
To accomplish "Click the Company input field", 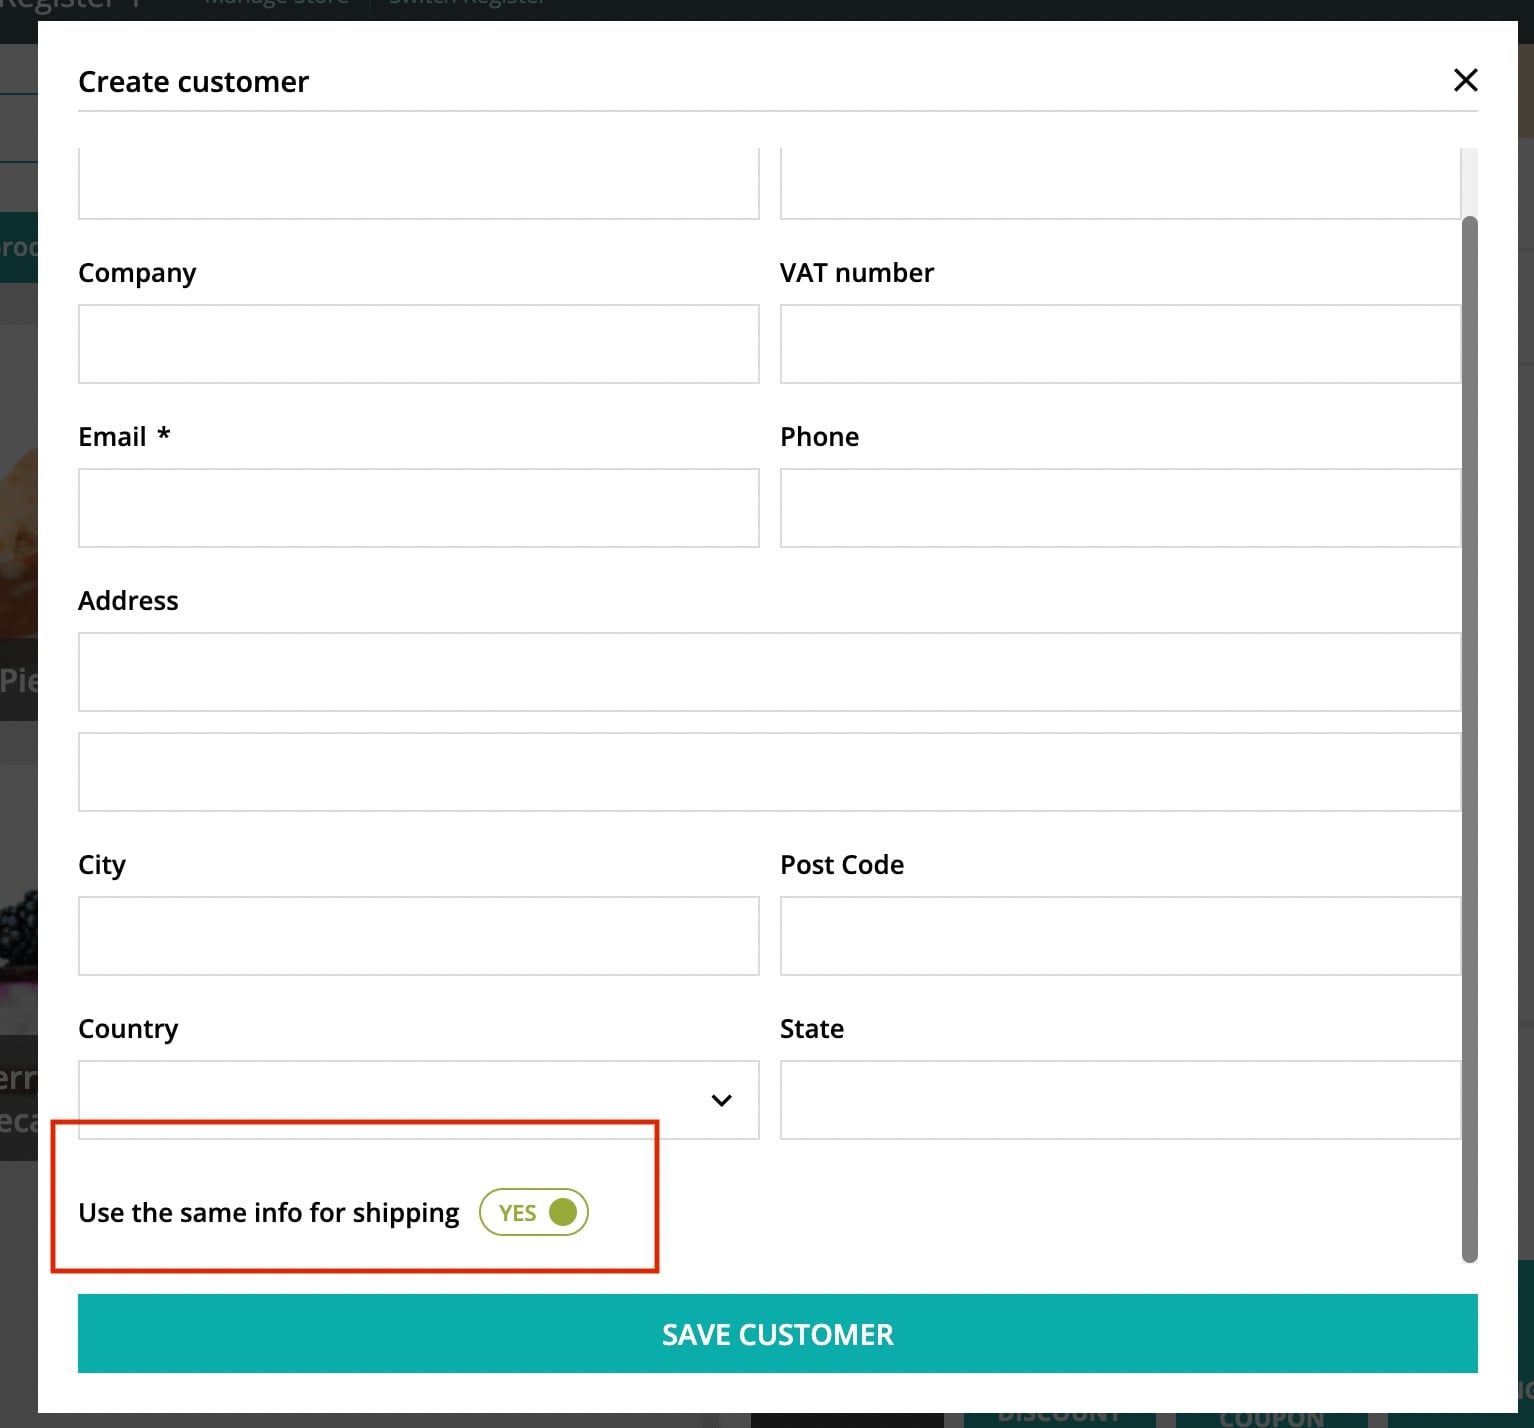I will click(x=418, y=344).
